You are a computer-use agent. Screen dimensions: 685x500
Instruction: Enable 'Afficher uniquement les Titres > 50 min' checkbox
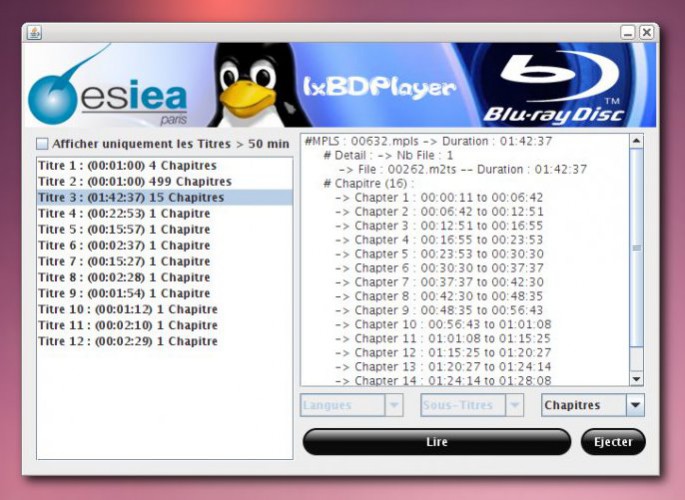pyautogui.click(x=42, y=144)
